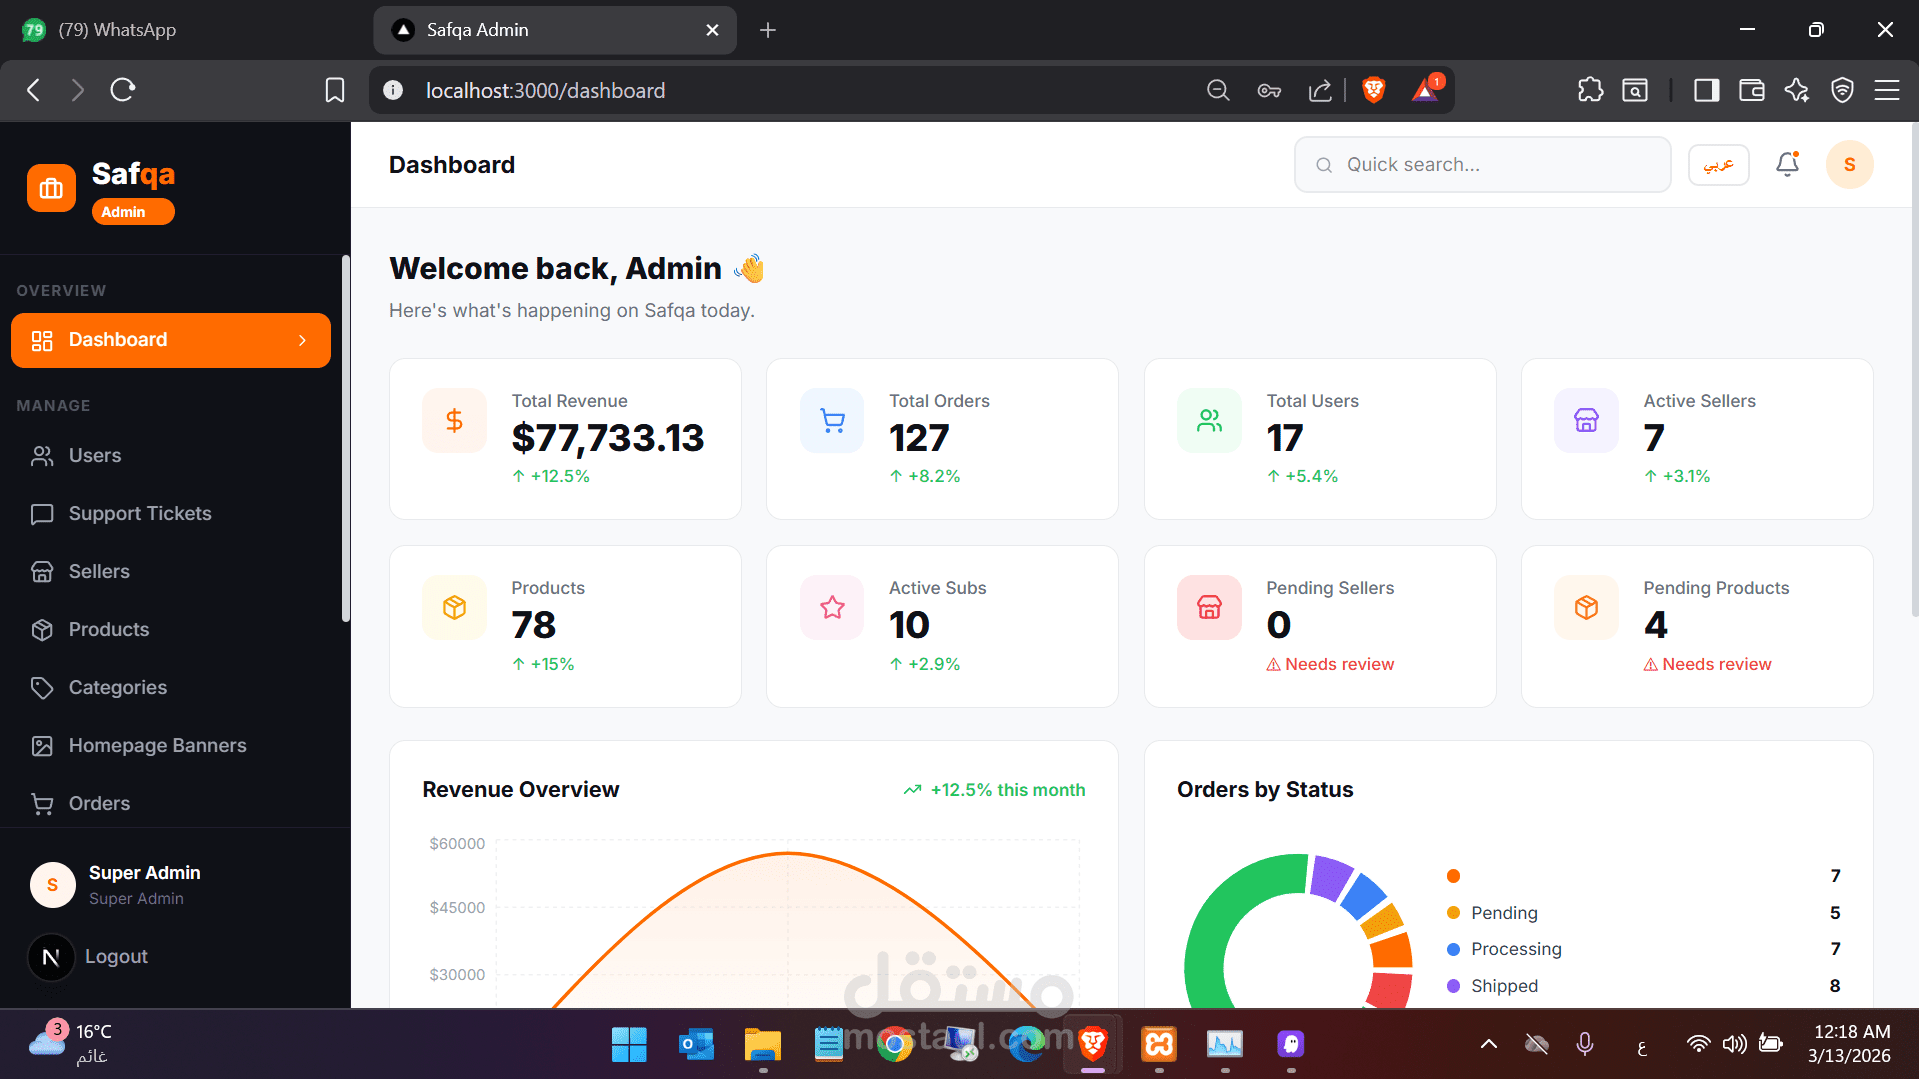Click the password key icon in the address bar
This screenshot has width=1919, height=1079.
tap(1269, 90)
